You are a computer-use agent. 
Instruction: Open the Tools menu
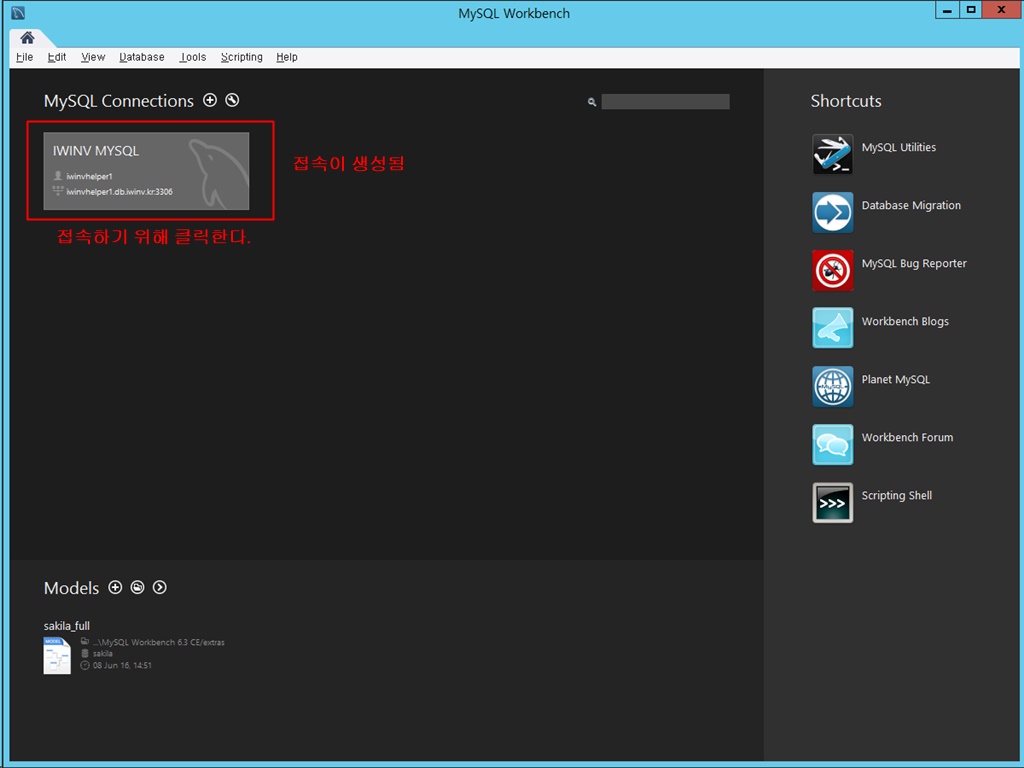193,57
